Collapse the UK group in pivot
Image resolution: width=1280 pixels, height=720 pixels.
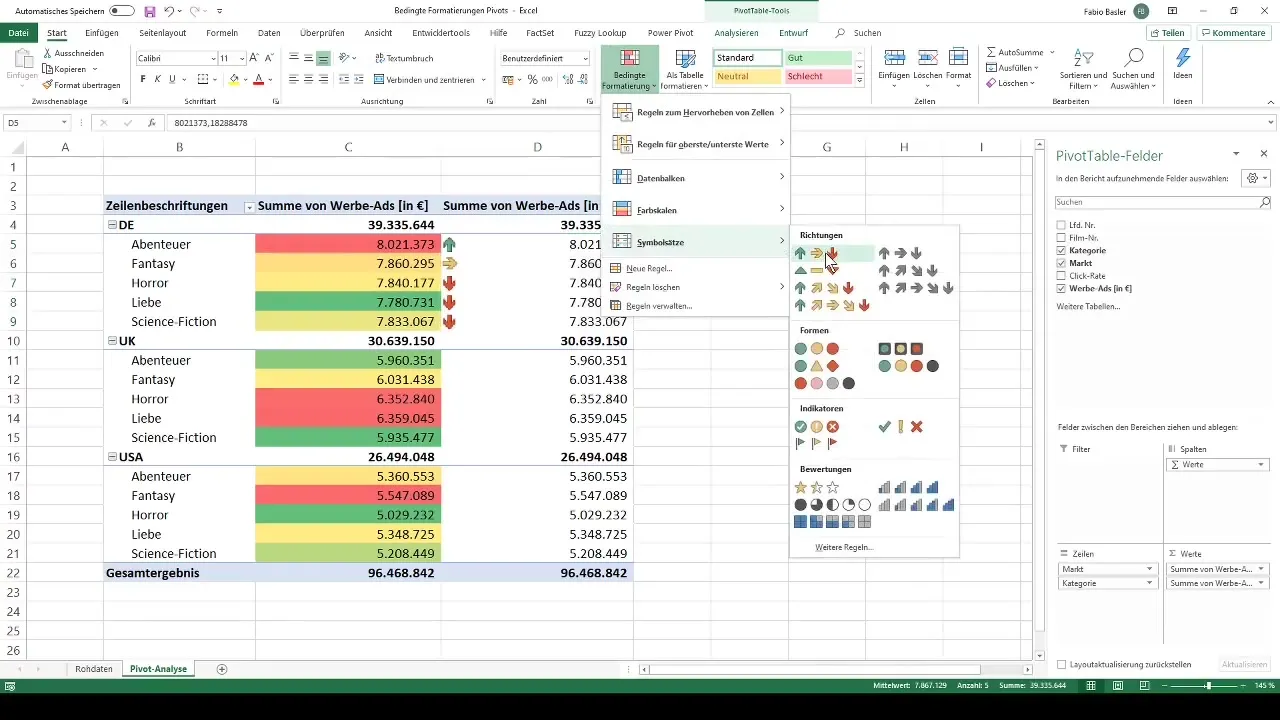(111, 341)
